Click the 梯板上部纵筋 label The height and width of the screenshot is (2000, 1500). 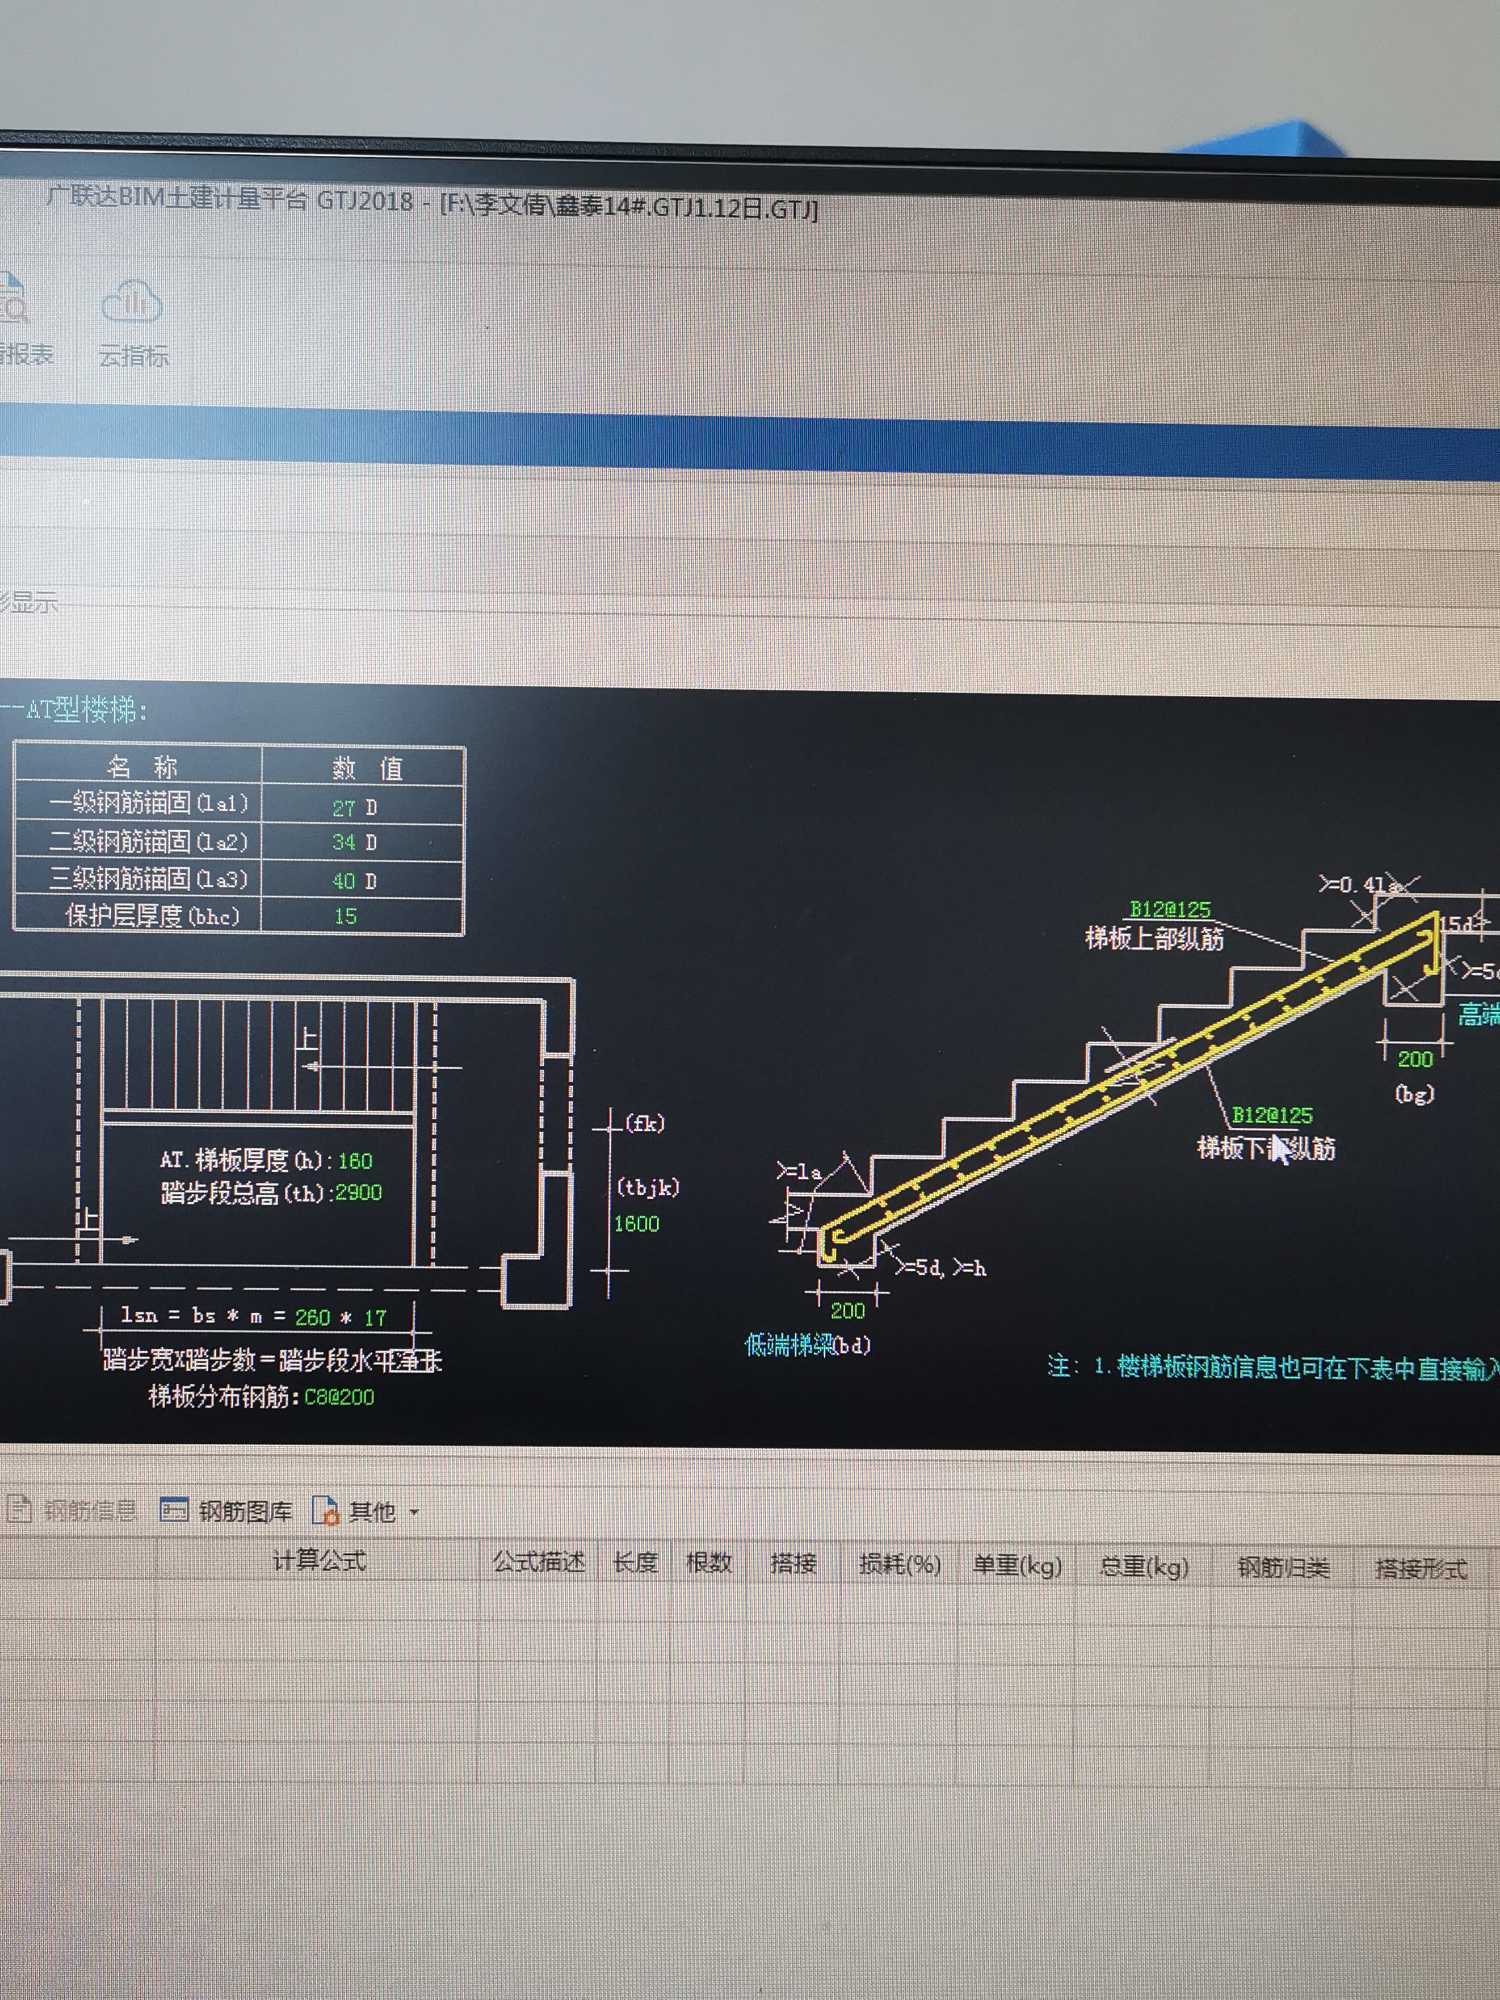pos(1155,938)
